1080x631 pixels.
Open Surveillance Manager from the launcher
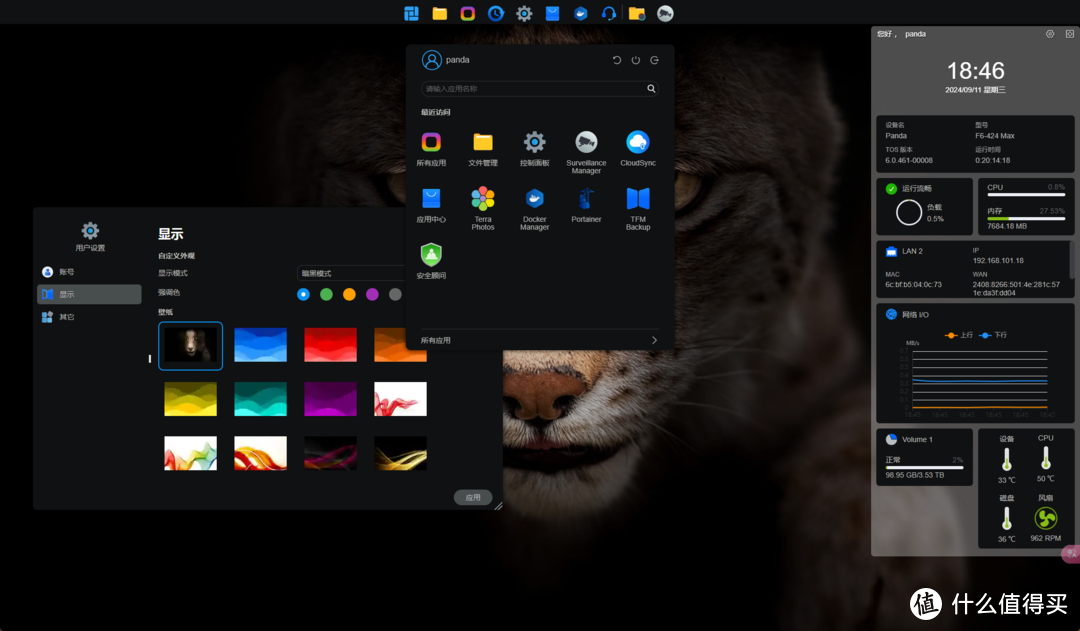[x=586, y=143]
